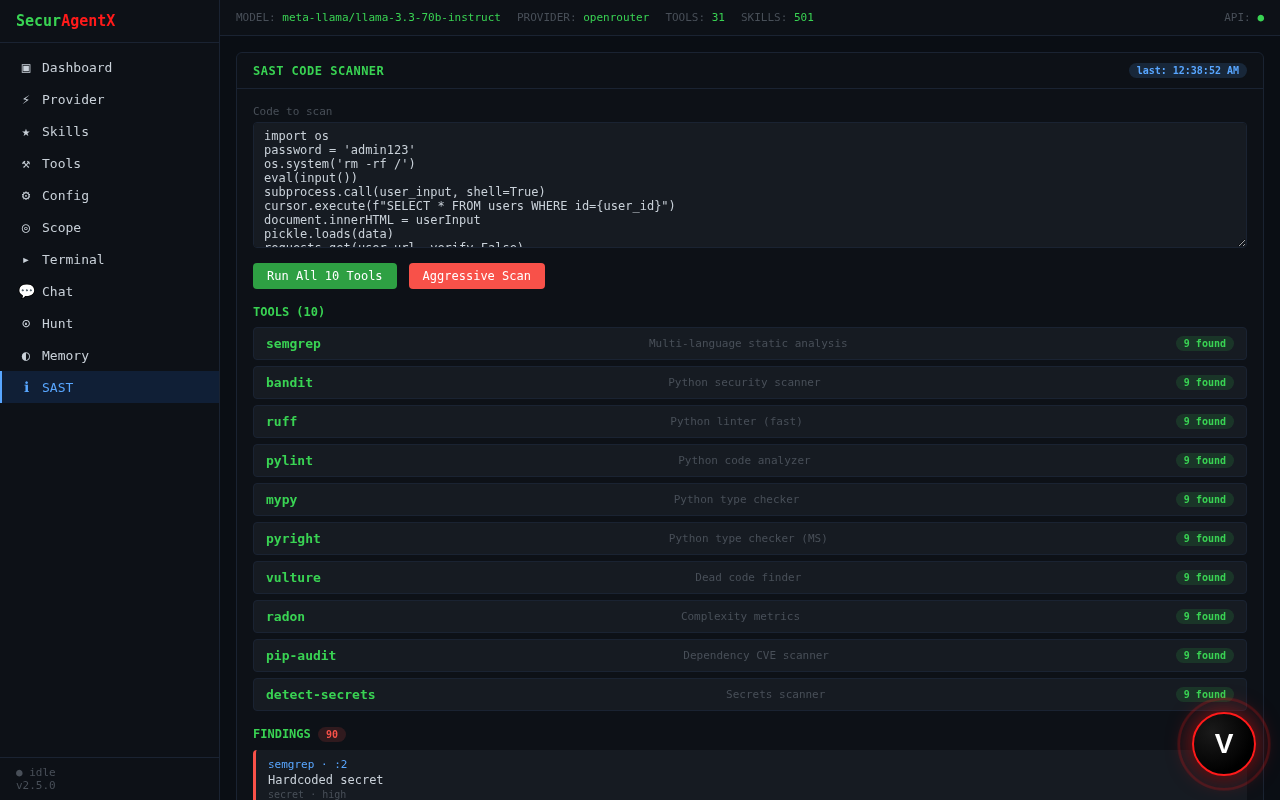Select the bandit tool row
This screenshot has width=1280, height=800.
tap(750, 382)
